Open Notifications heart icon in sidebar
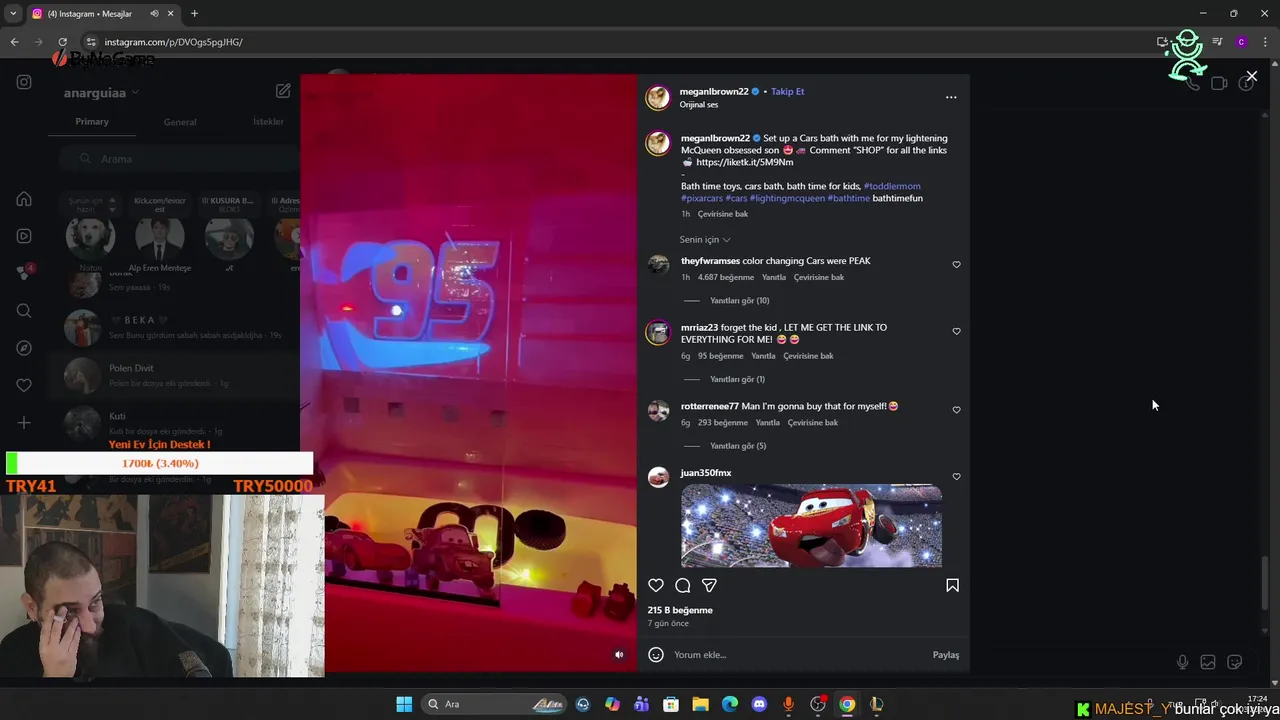 pos(24,385)
